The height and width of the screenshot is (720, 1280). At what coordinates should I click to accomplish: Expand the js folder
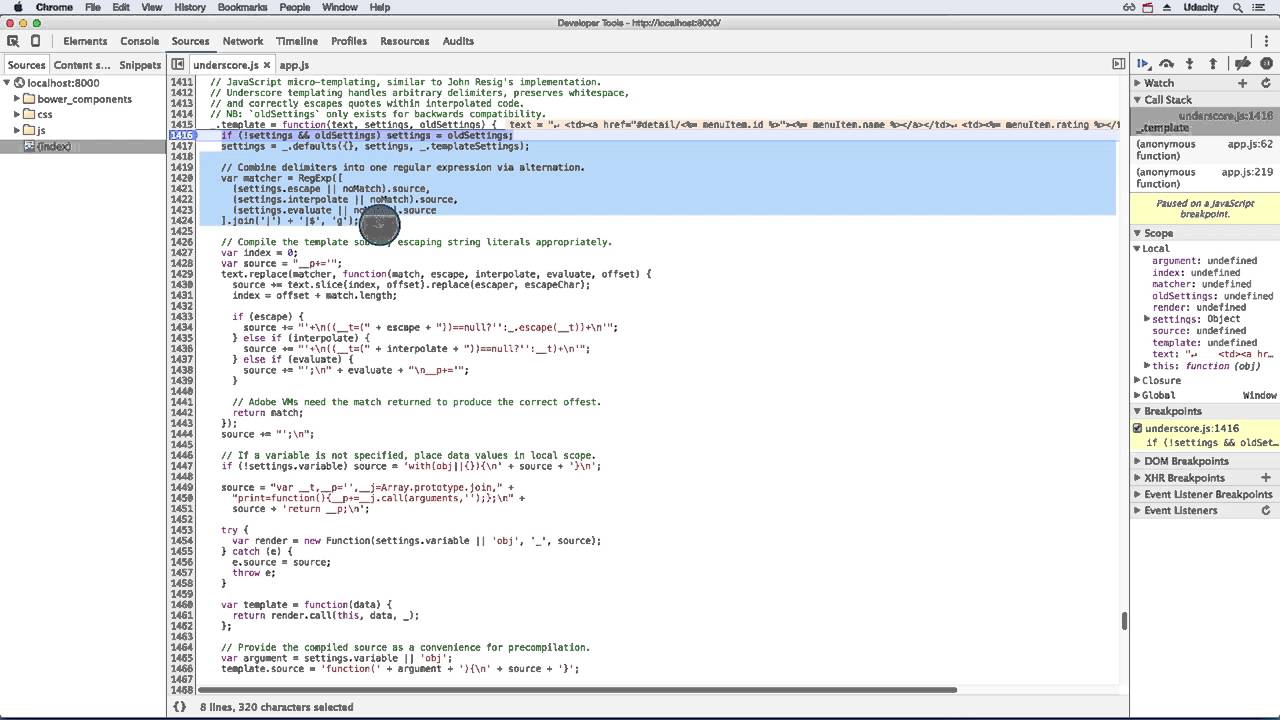[17, 130]
